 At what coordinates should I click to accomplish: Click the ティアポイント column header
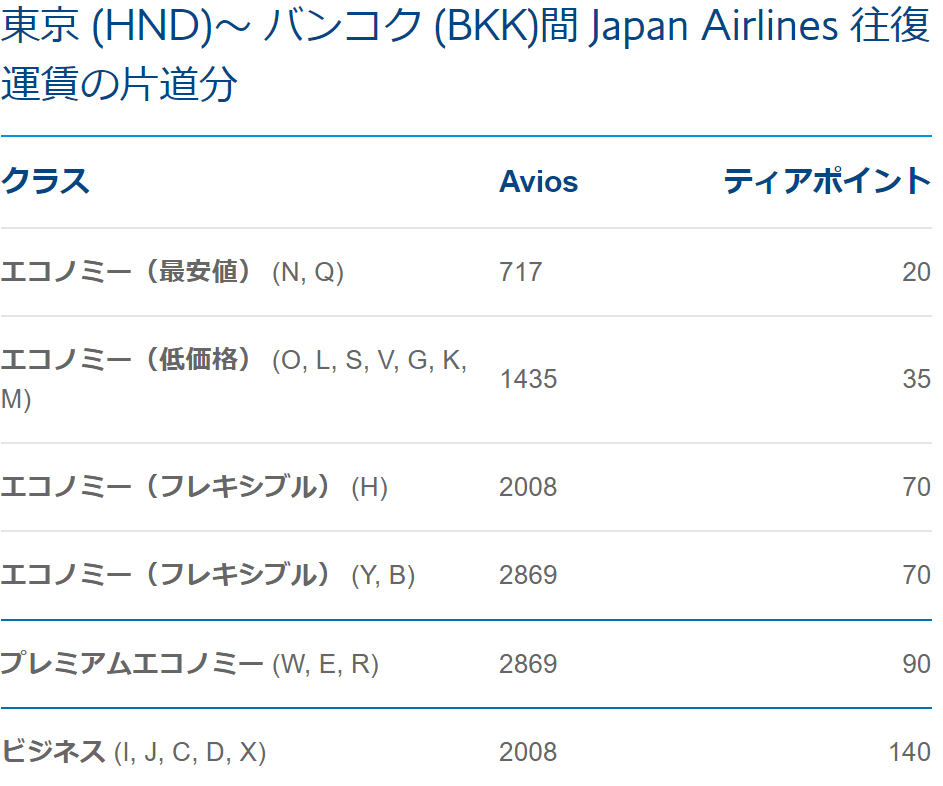[828, 181]
